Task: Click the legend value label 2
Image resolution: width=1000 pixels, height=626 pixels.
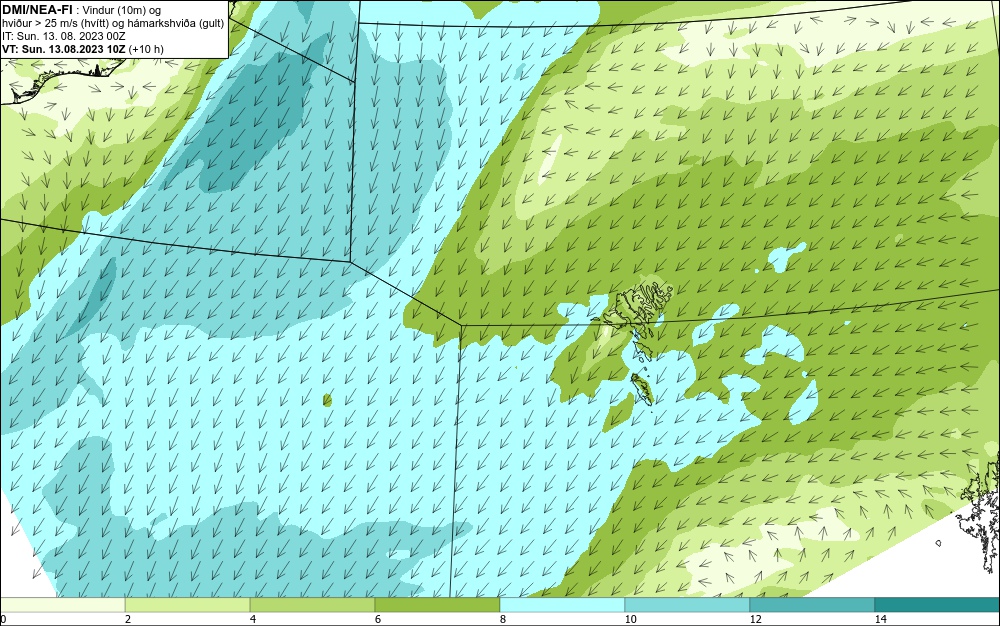Action: click(x=128, y=619)
